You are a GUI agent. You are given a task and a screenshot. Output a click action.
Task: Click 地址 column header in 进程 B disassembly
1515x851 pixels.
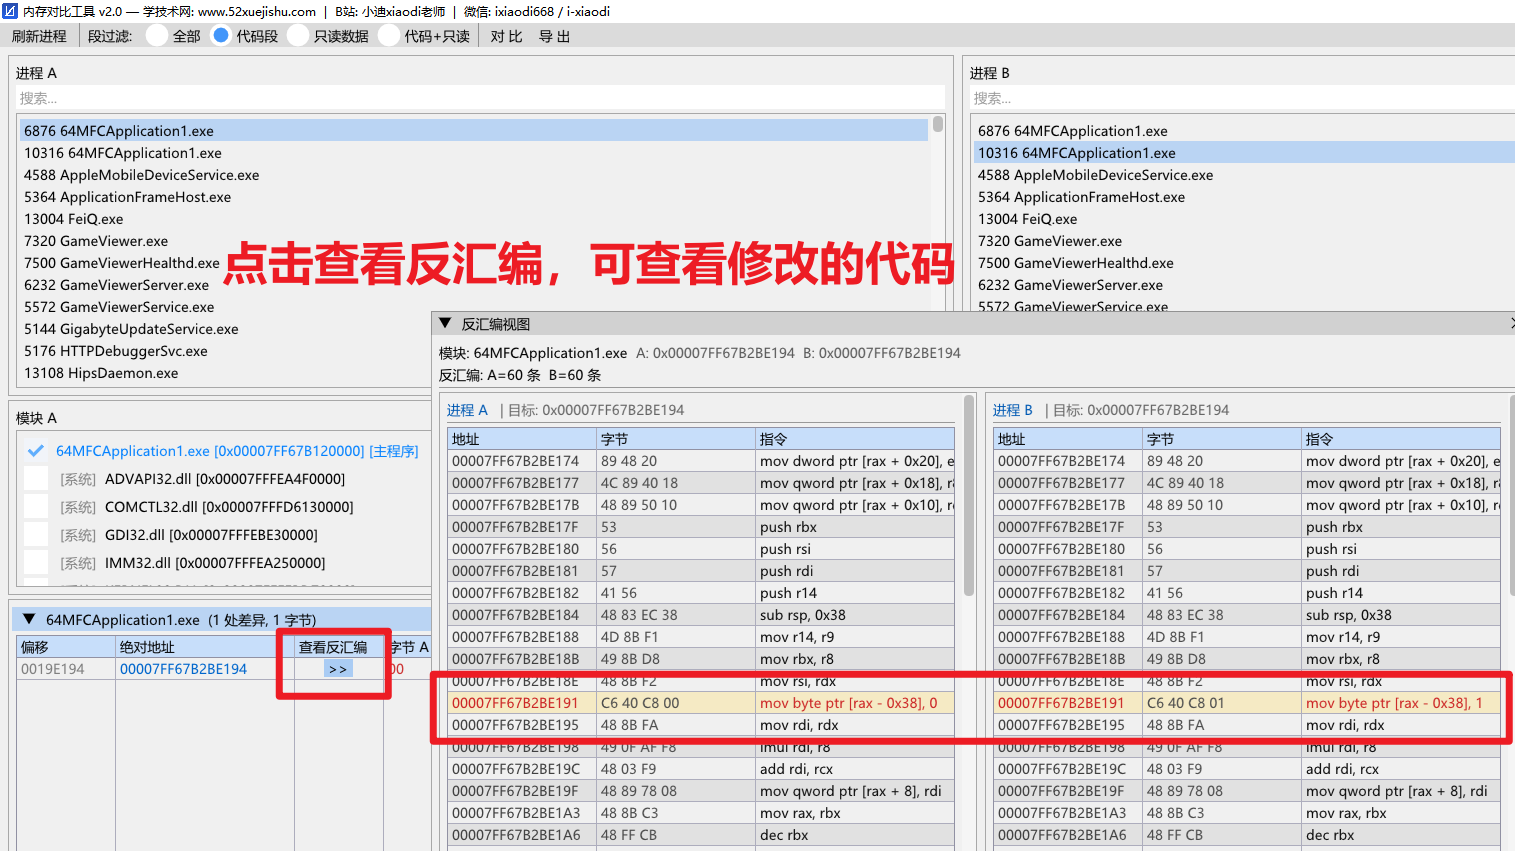[1068, 439]
